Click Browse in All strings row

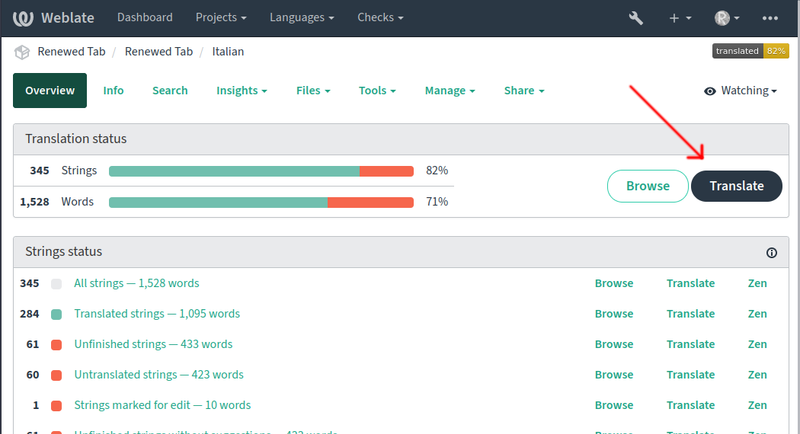click(x=614, y=283)
